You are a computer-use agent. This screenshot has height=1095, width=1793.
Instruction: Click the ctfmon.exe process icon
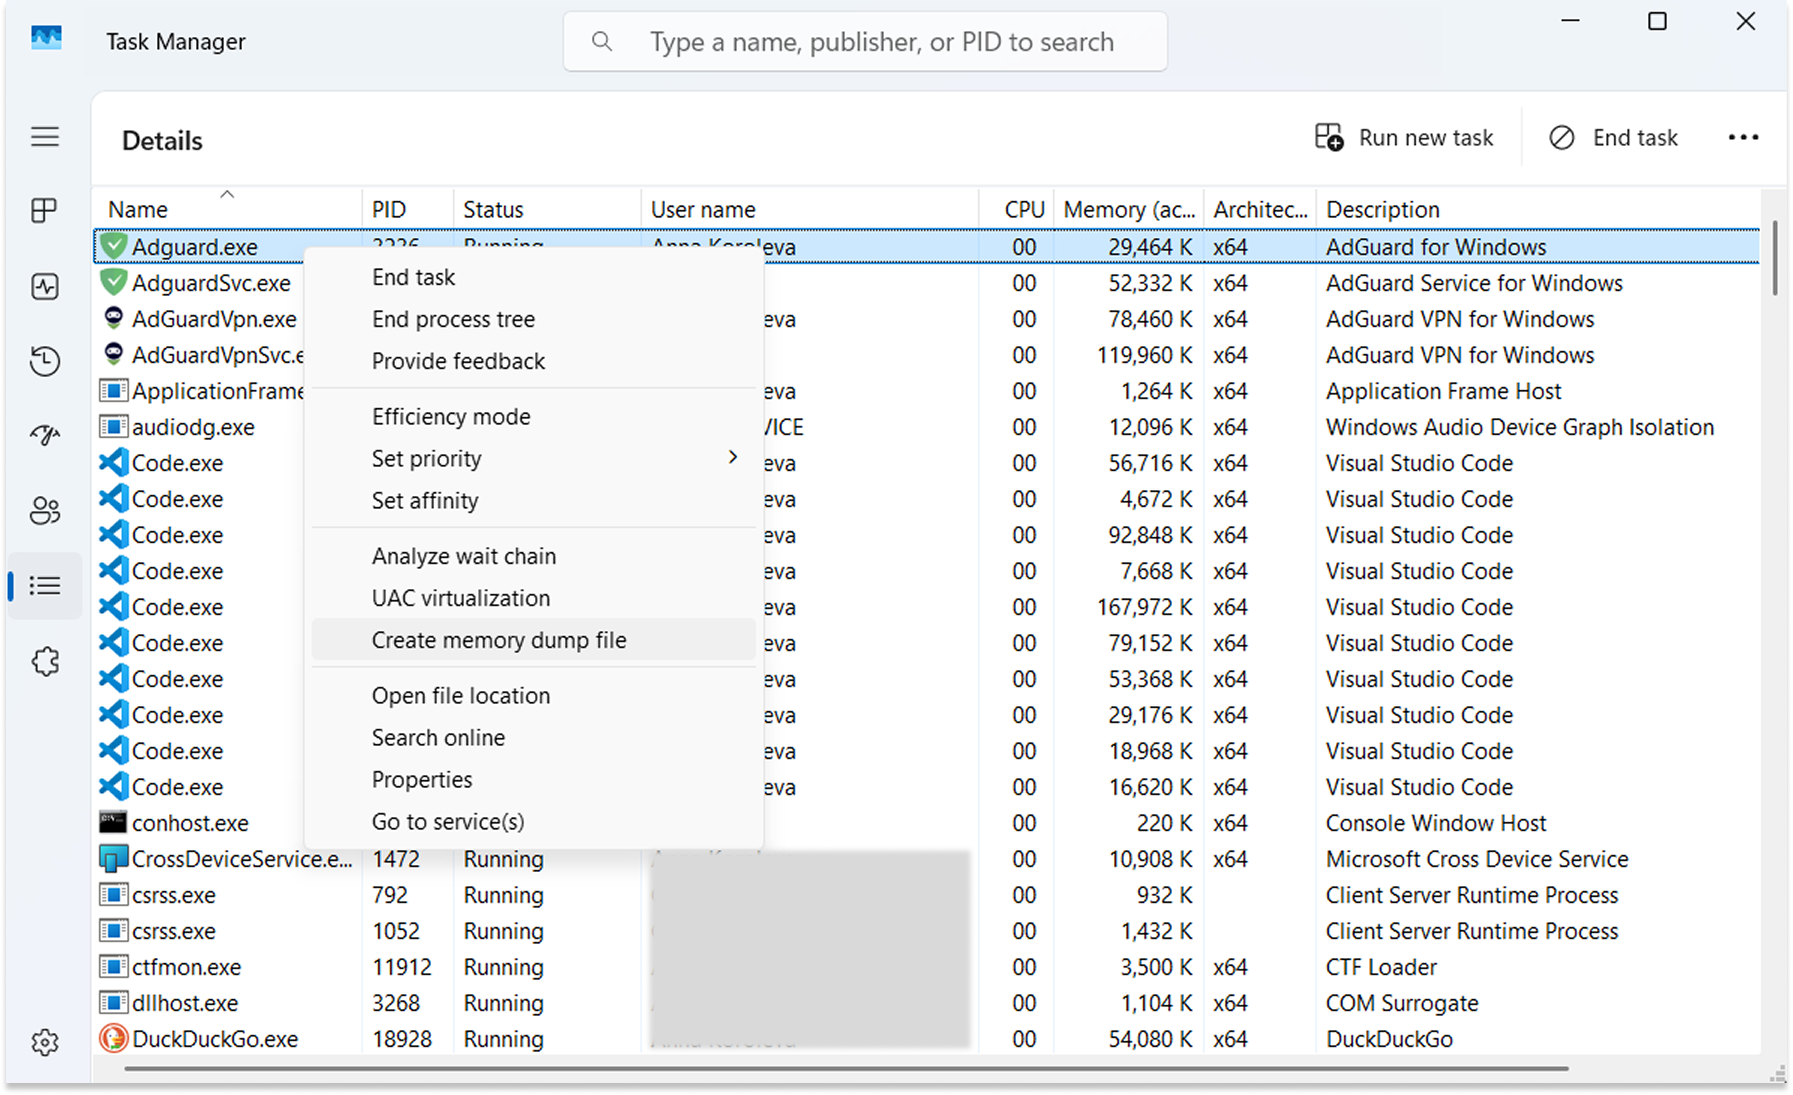pyautogui.click(x=114, y=966)
